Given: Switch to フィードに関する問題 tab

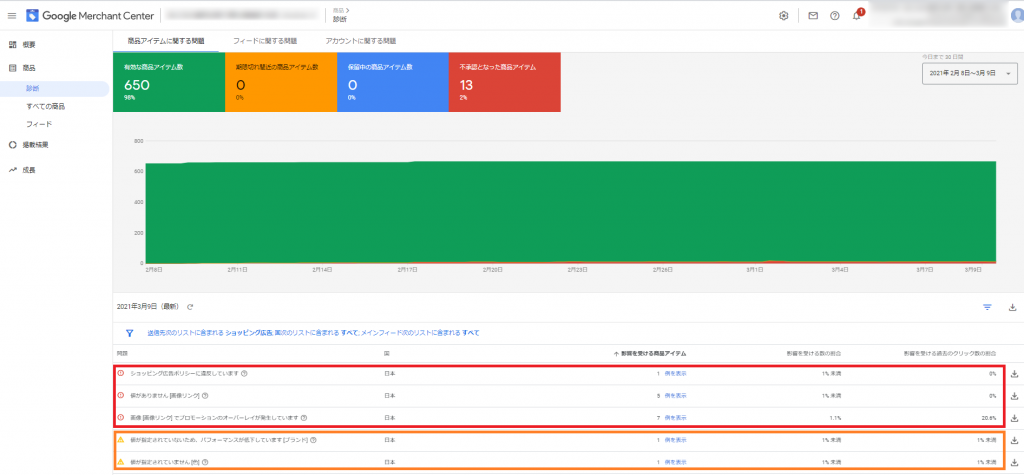Looking at the screenshot, I should click(x=264, y=41).
